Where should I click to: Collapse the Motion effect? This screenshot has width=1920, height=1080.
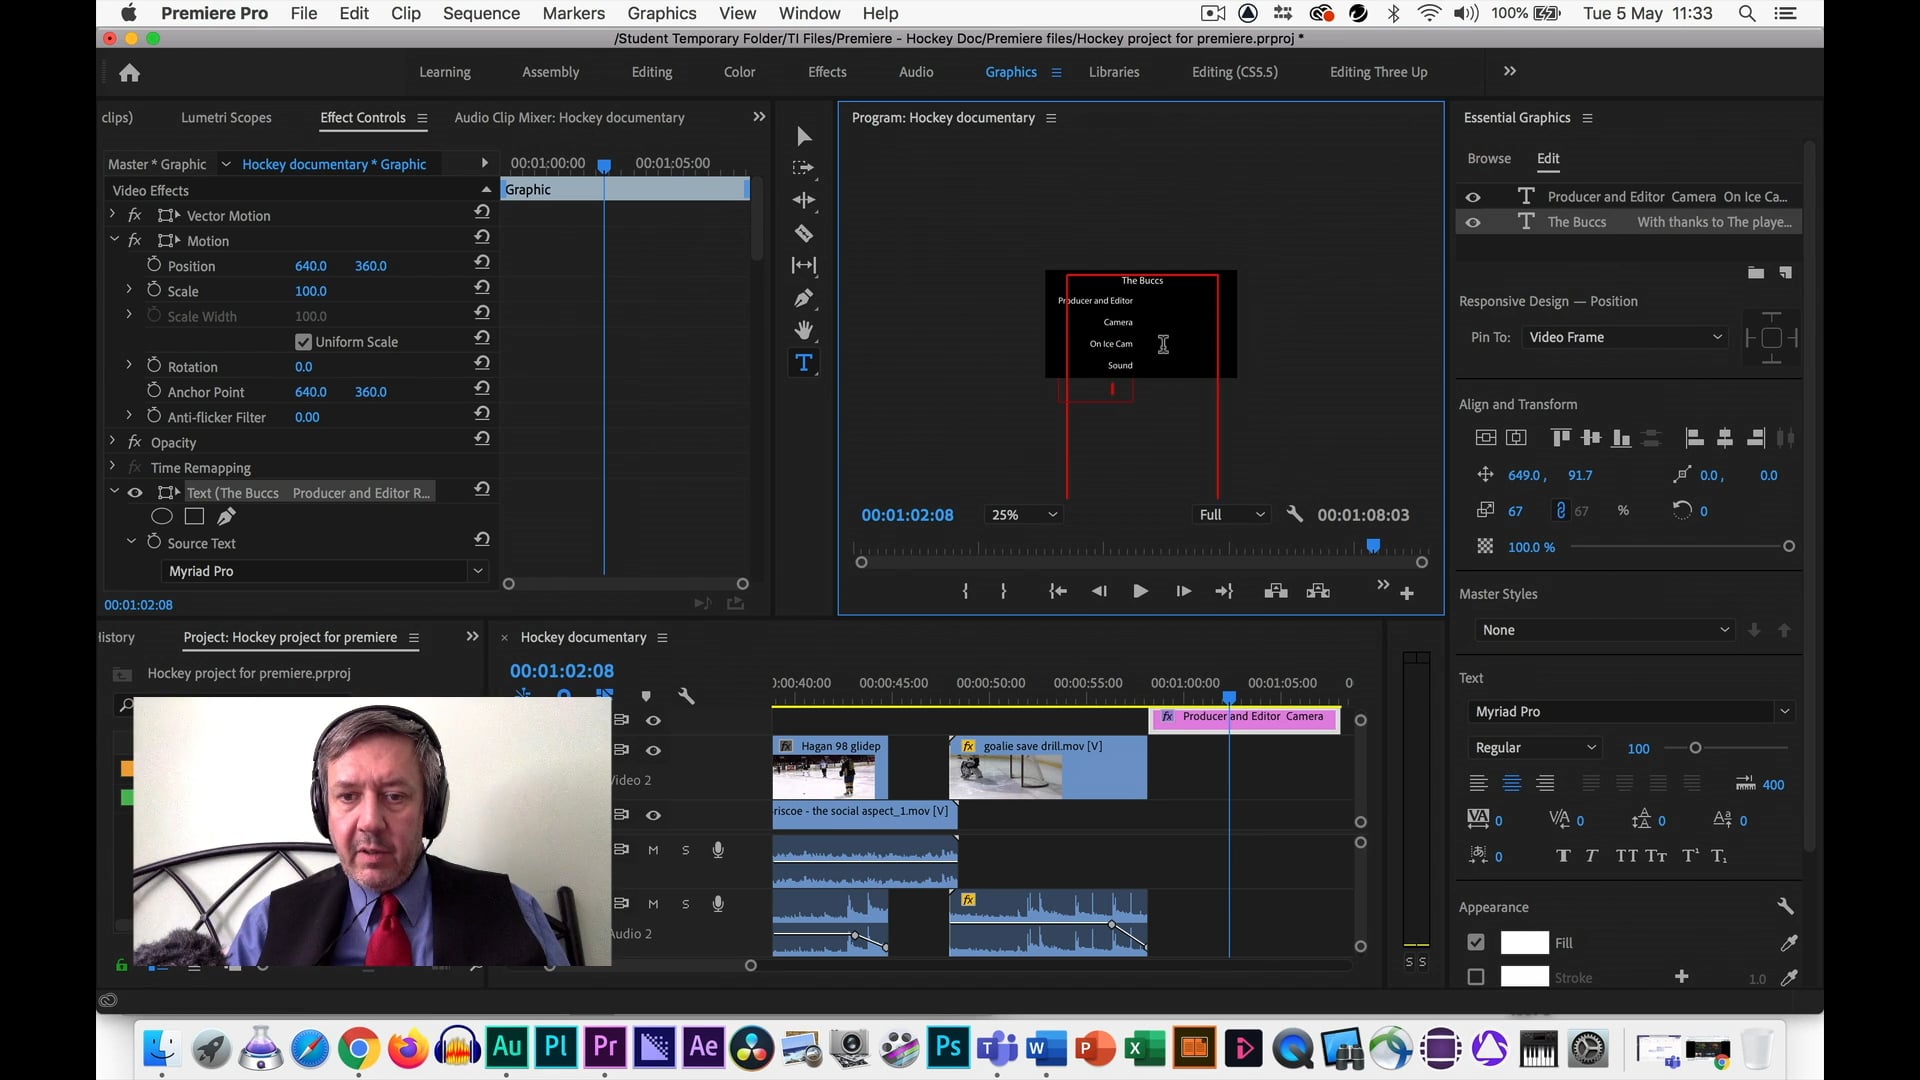(x=113, y=240)
